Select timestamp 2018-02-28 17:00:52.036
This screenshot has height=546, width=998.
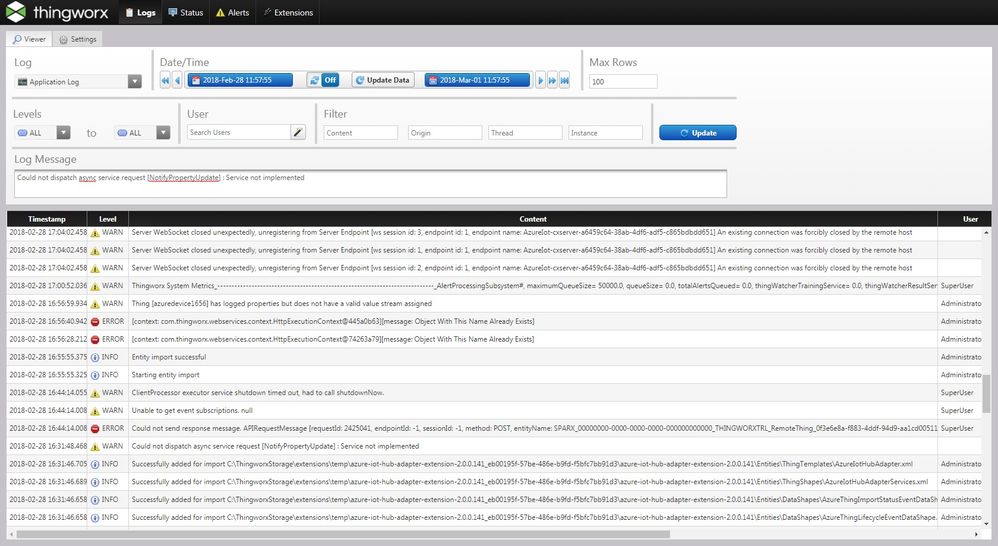click(x=48, y=286)
